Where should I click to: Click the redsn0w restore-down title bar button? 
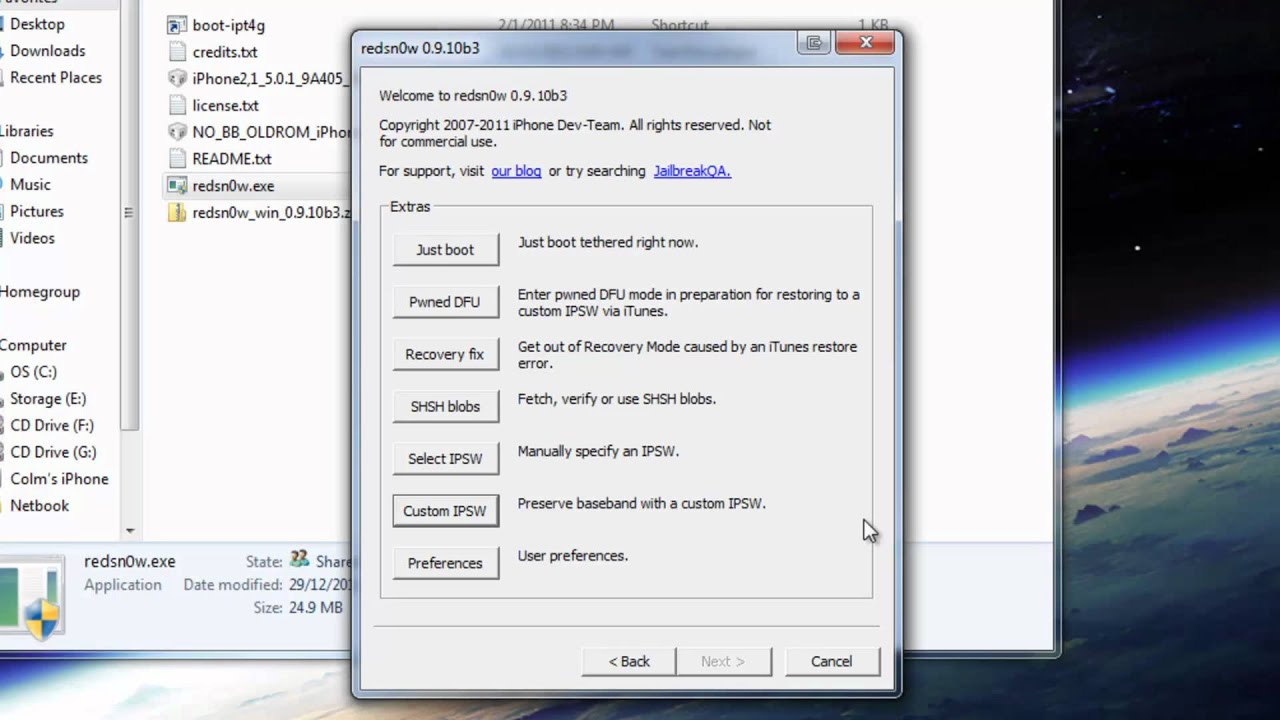tap(814, 43)
